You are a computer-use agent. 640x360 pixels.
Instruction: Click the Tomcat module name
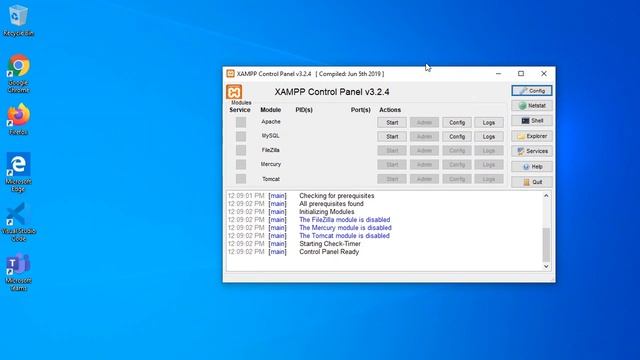271,179
